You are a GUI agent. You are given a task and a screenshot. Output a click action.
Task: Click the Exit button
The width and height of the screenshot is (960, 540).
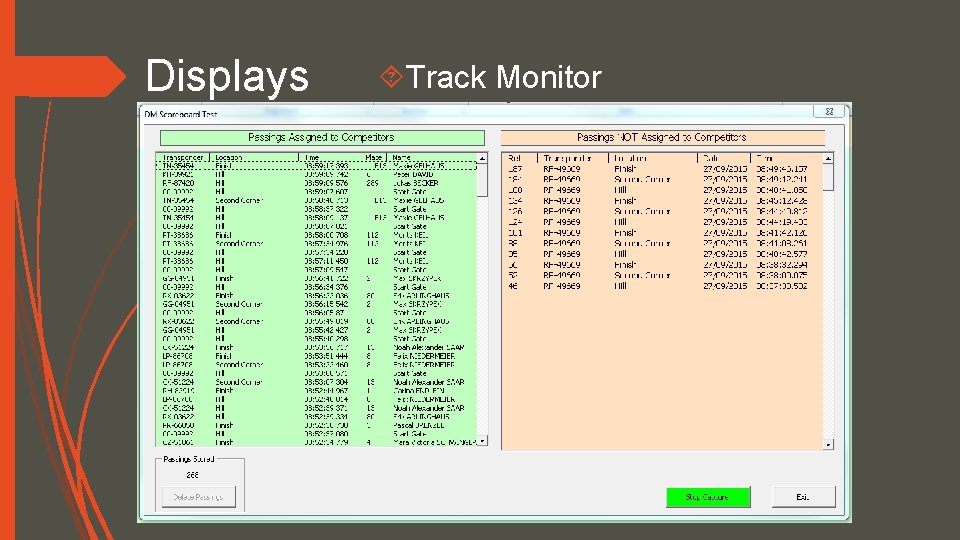803,497
